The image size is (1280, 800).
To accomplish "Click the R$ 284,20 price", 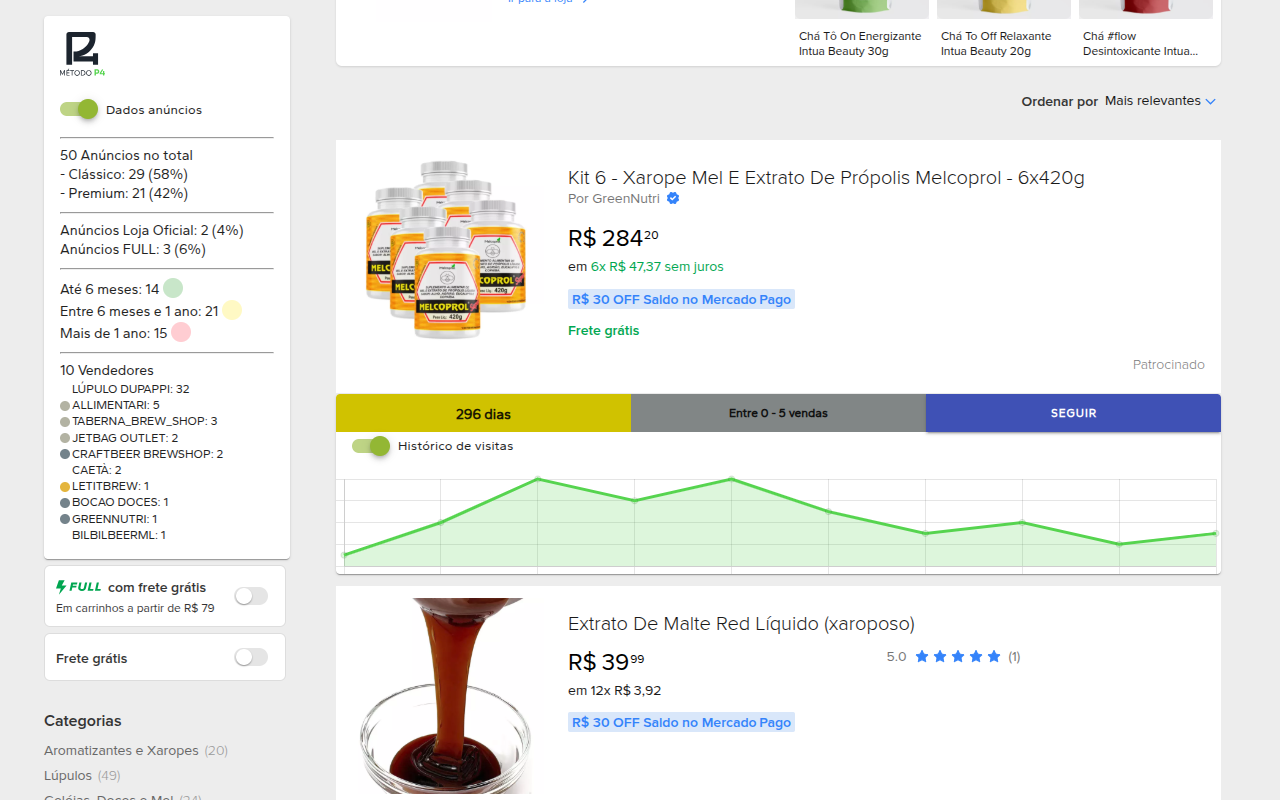I will [613, 238].
